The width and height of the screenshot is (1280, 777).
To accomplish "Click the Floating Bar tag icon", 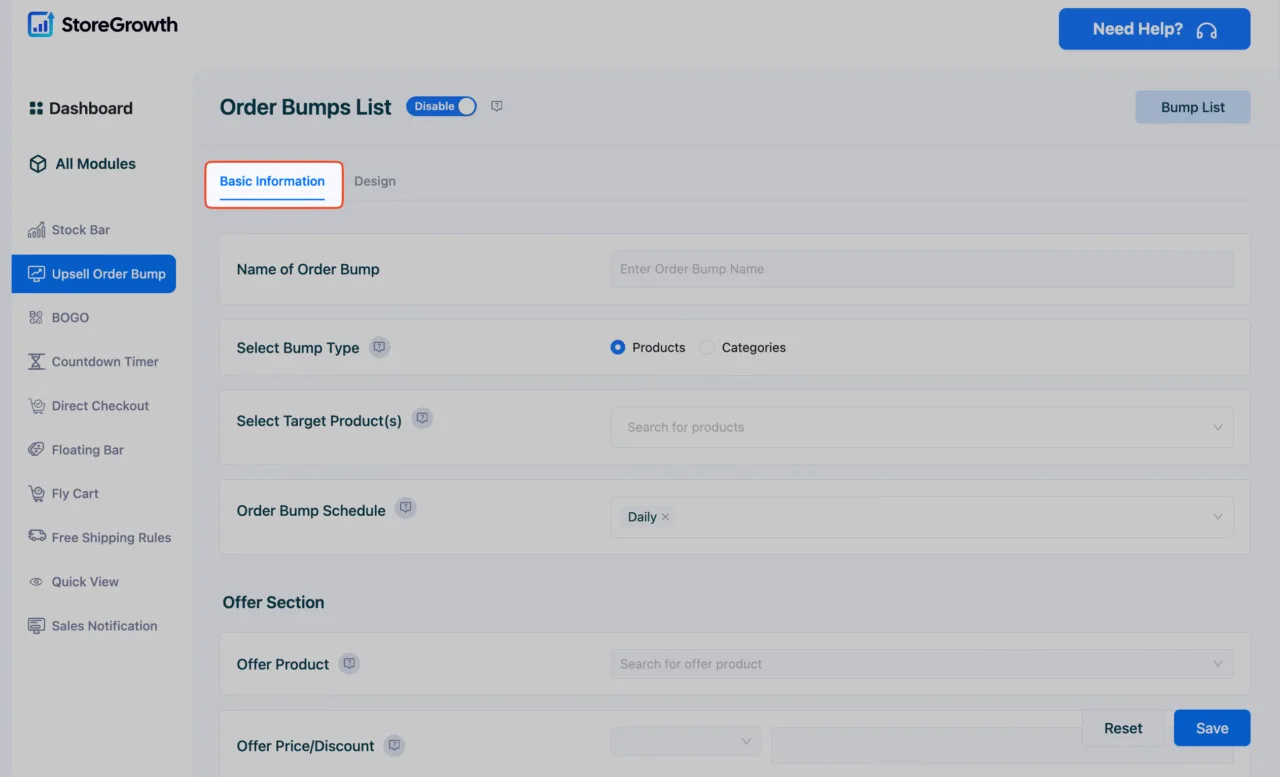I will point(37,450).
